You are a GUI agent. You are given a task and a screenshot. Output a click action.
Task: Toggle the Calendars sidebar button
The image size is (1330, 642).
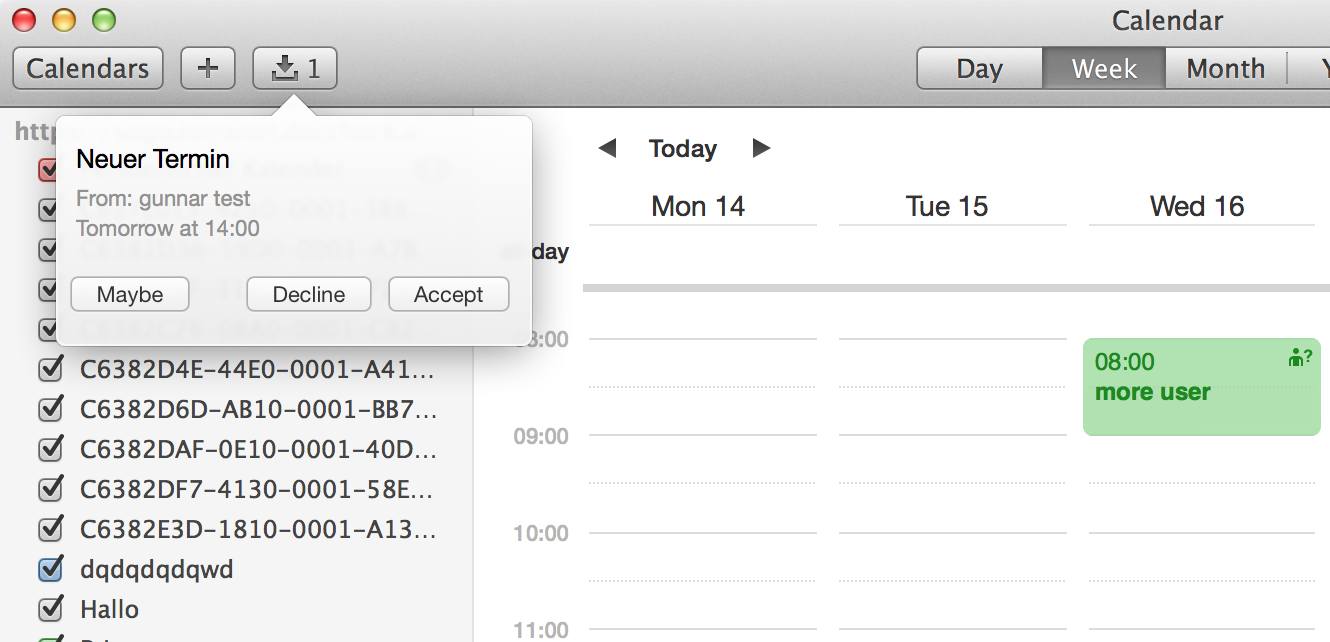pos(88,69)
